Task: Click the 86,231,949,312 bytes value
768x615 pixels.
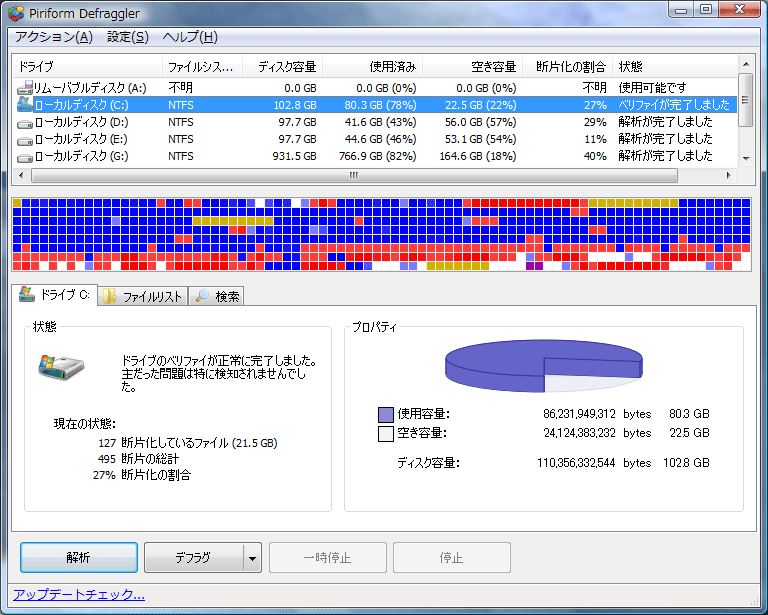Action: pyautogui.click(x=597, y=414)
